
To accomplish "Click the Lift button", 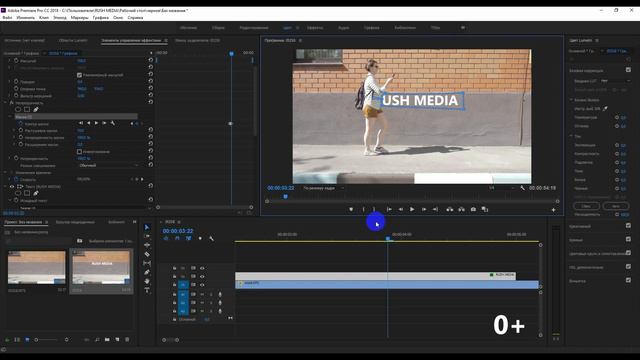I will 450,209.
